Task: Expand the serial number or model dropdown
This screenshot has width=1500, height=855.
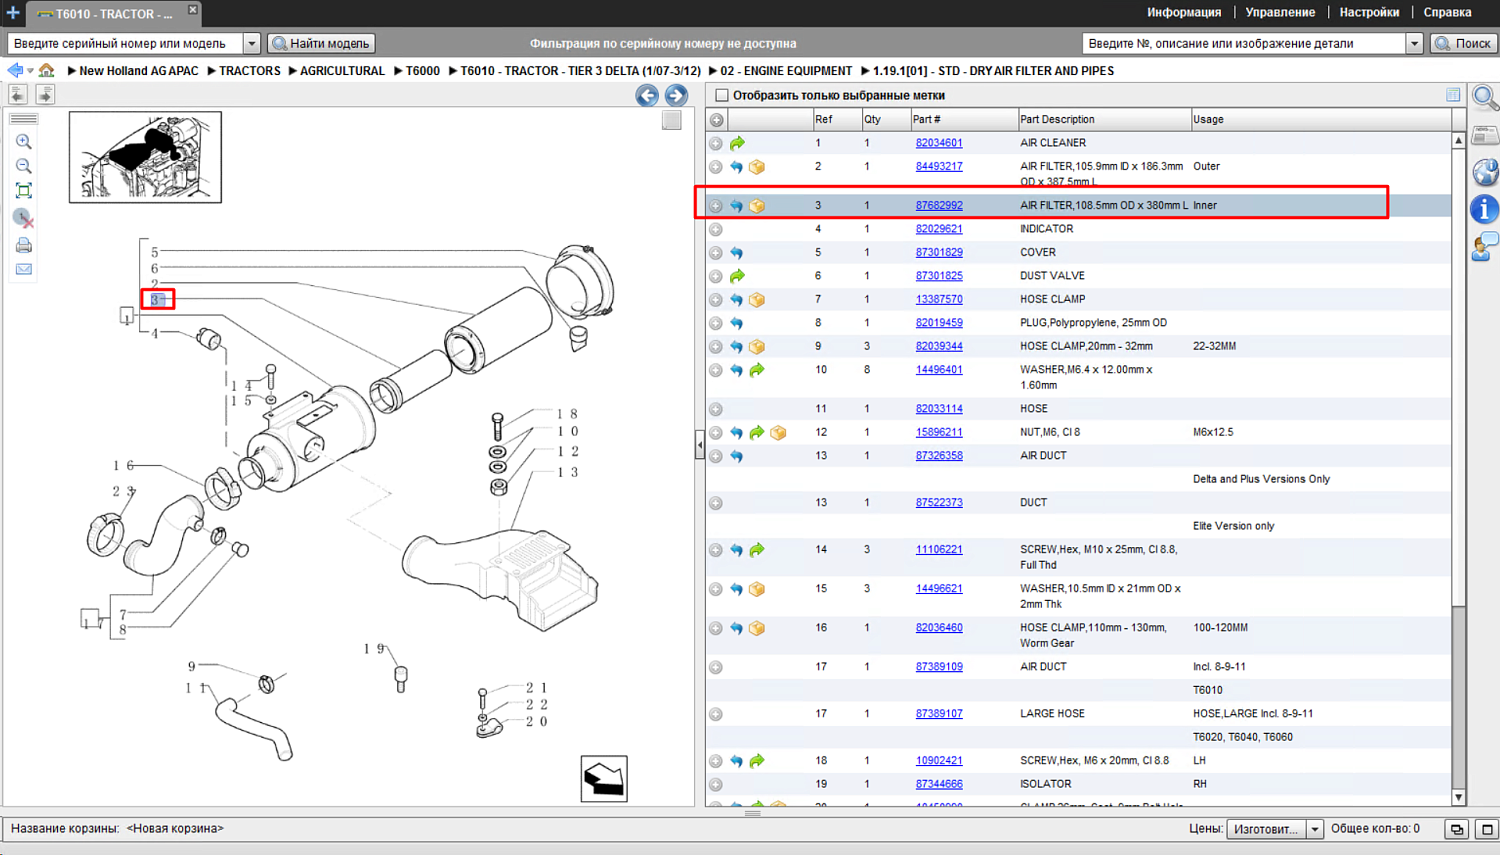Action: tap(252, 43)
